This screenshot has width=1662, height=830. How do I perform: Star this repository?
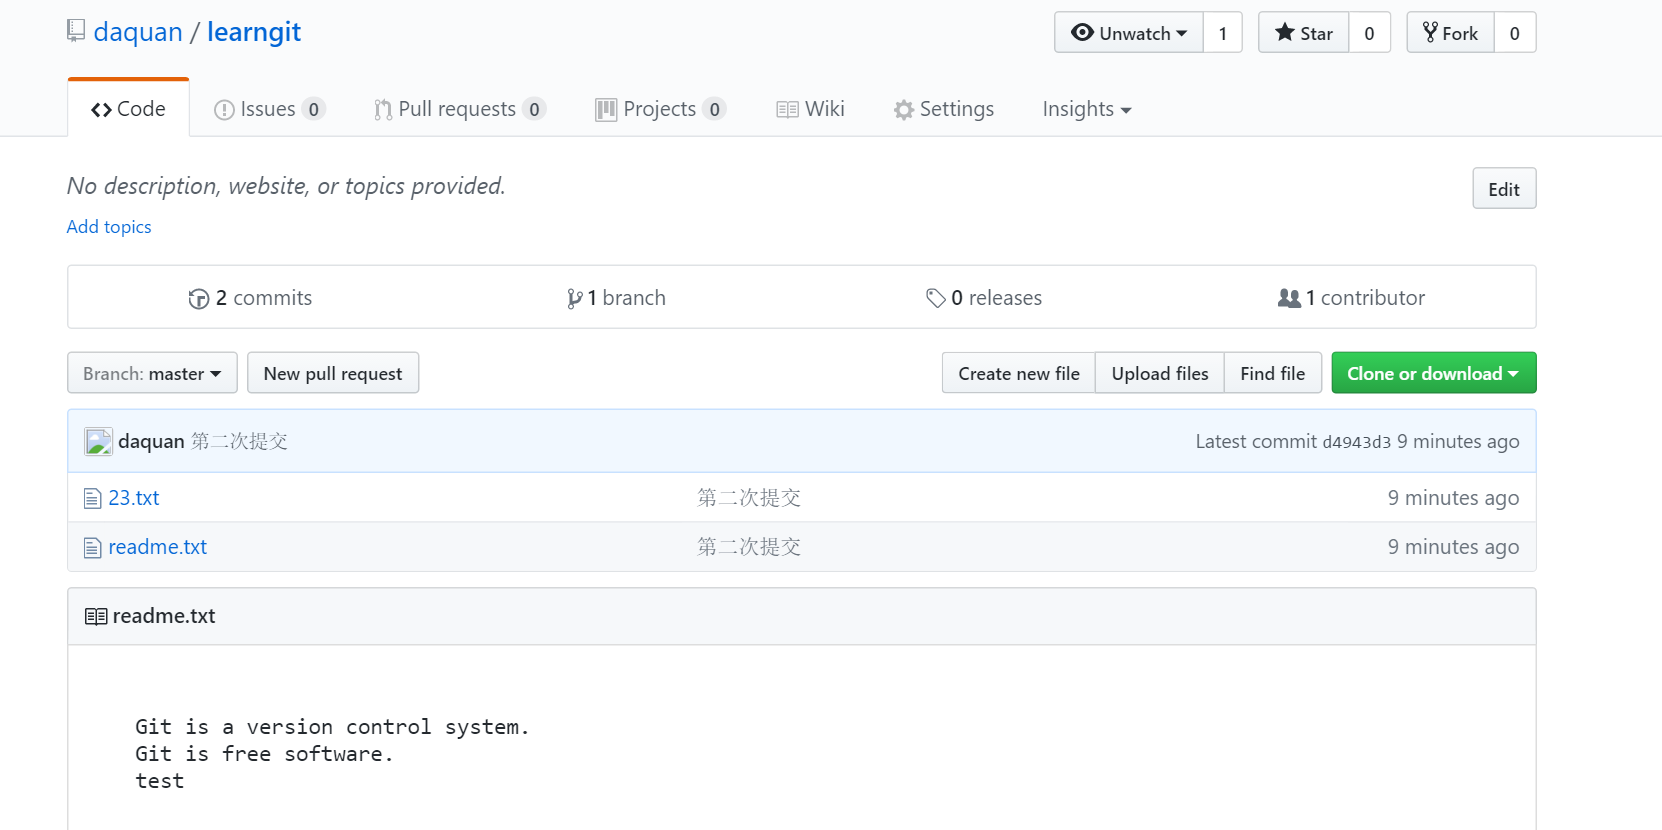(x=1304, y=33)
